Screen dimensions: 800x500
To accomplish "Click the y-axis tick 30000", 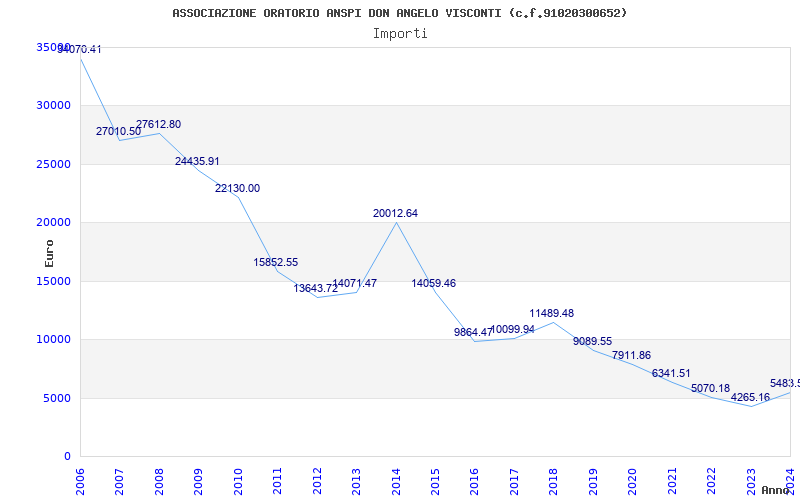I will tap(53, 106).
